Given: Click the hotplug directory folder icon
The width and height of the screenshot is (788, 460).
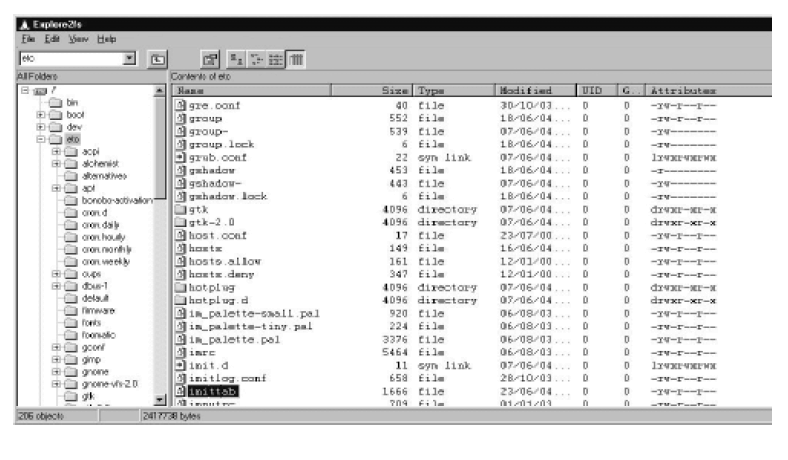Looking at the screenshot, I should (x=181, y=286).
